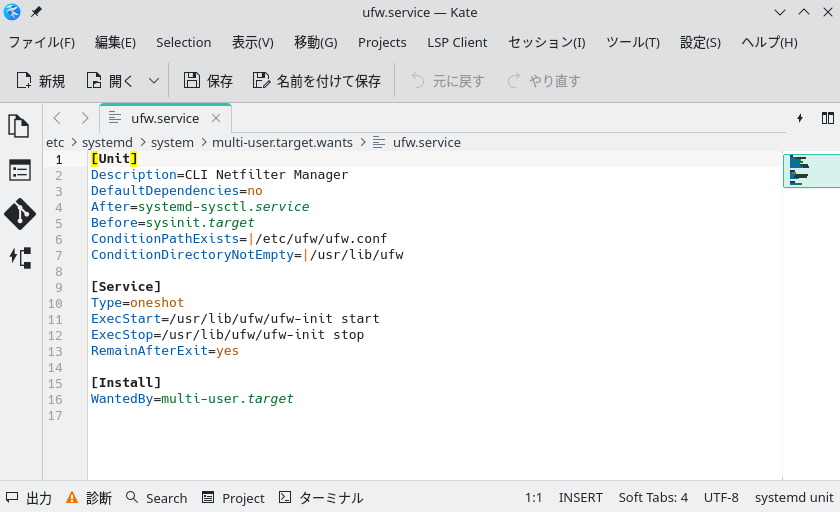Open the Soft Tabs: 4 indentation menu
840x512 pixels.
coord(653,497)
